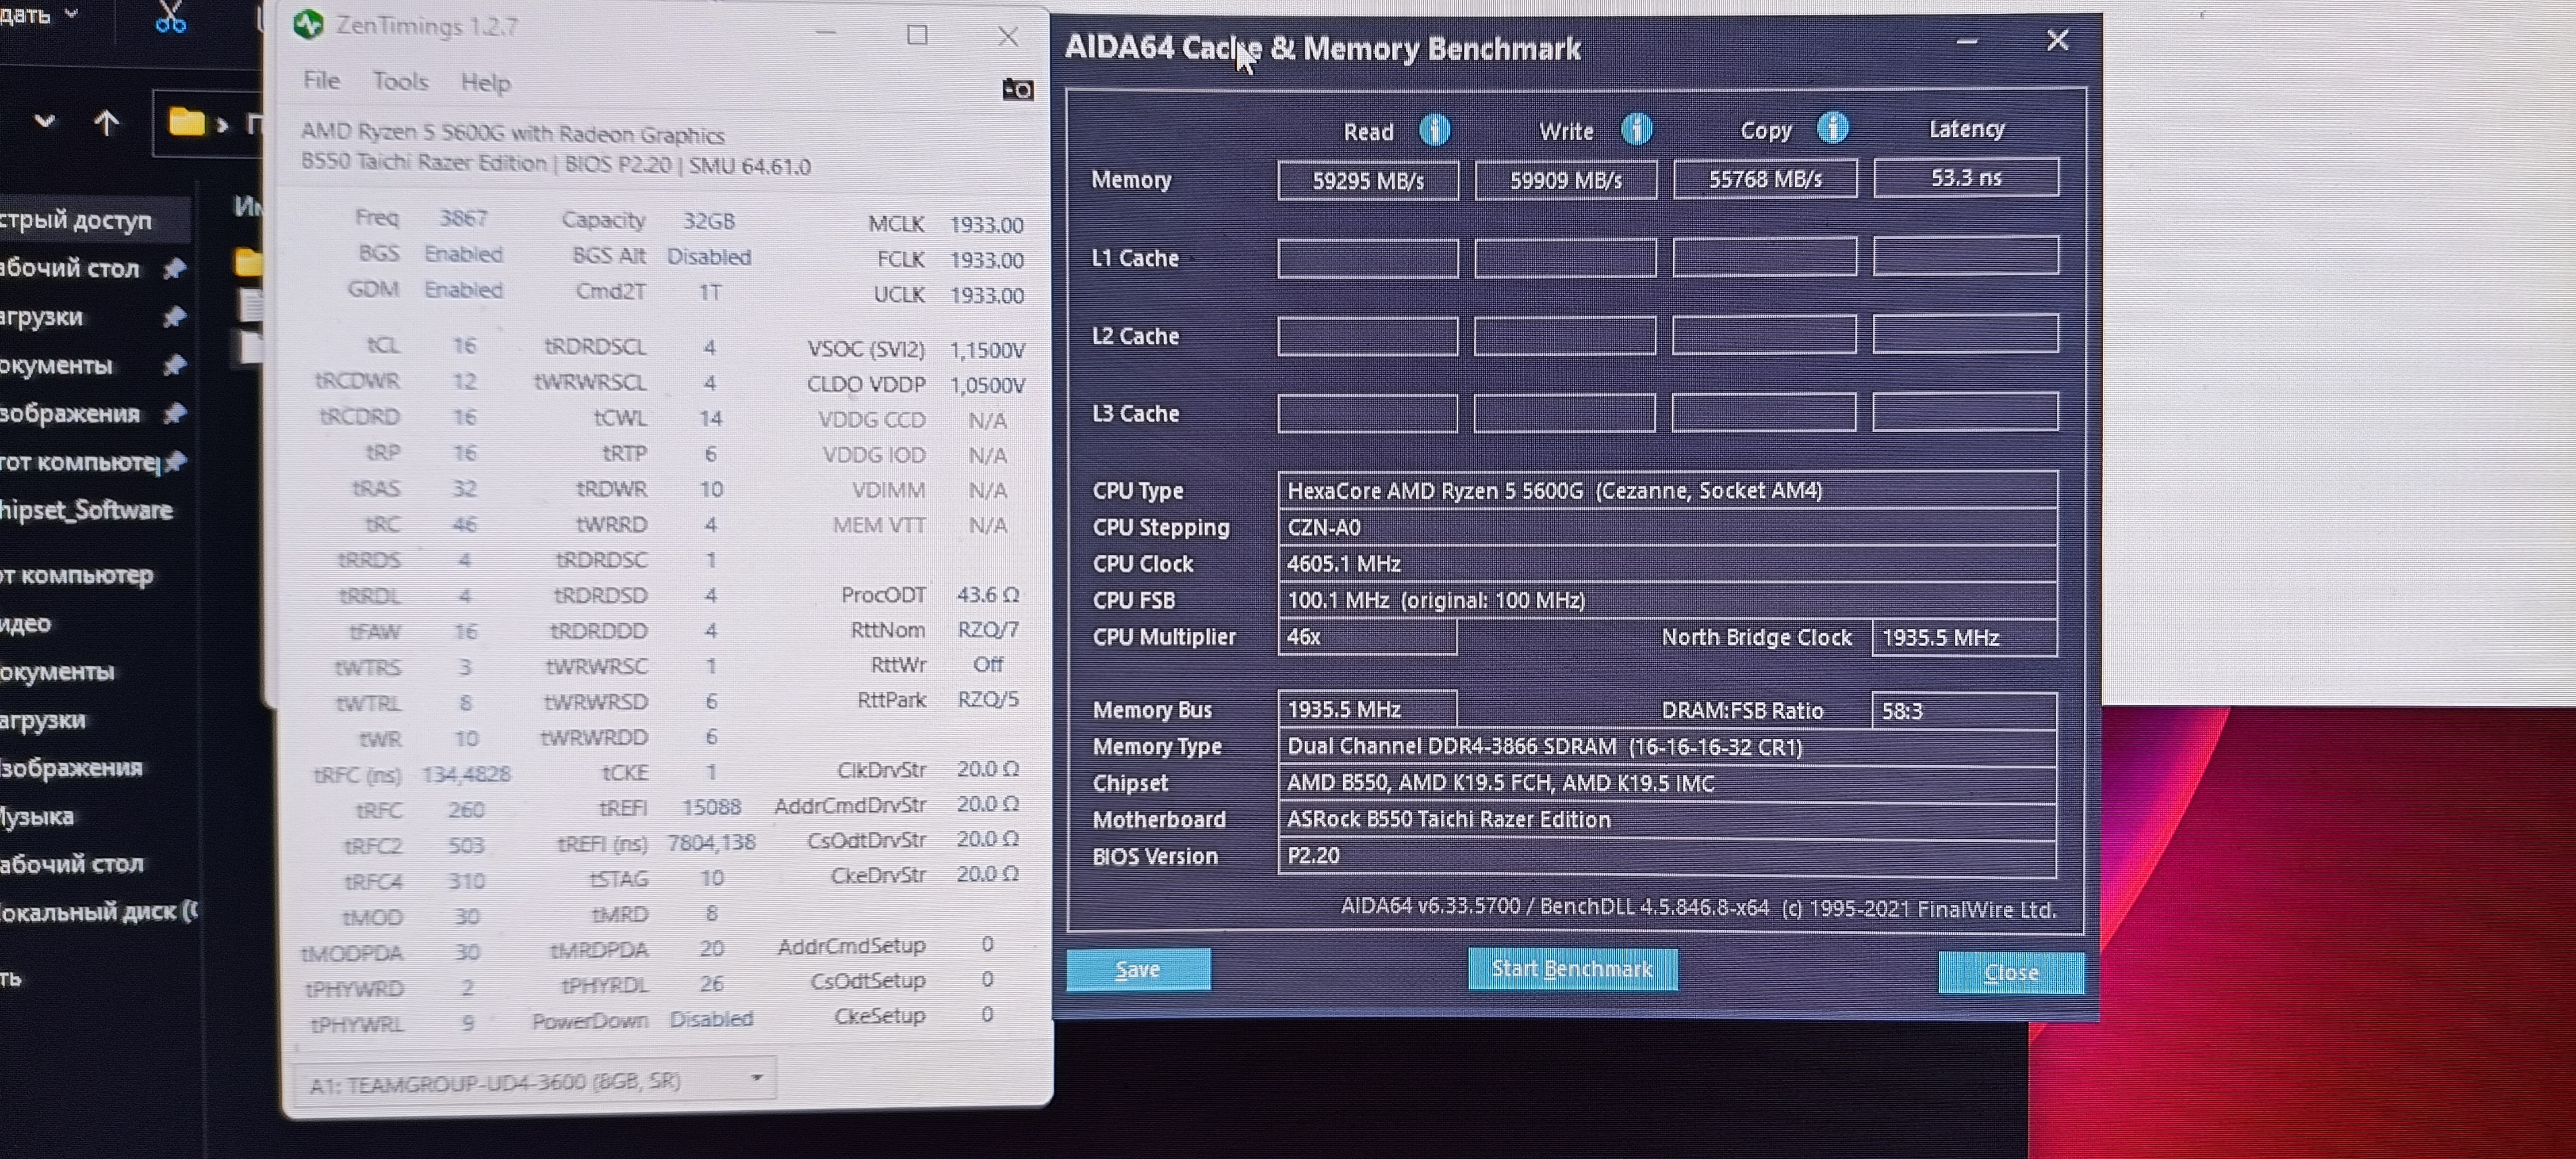Image resolution: width=2576 pixels, height=1159 pixels.
Task: Click the Write benchmark info icon
Action: (1636, 129)
